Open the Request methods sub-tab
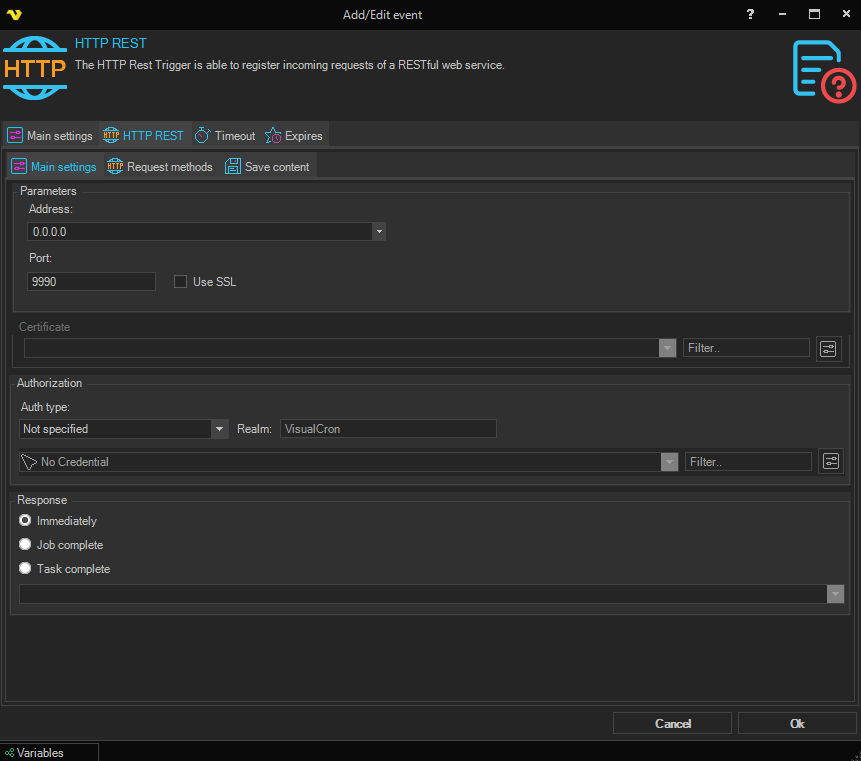Viewport: 861px width, 761px height. click(160, 167)
